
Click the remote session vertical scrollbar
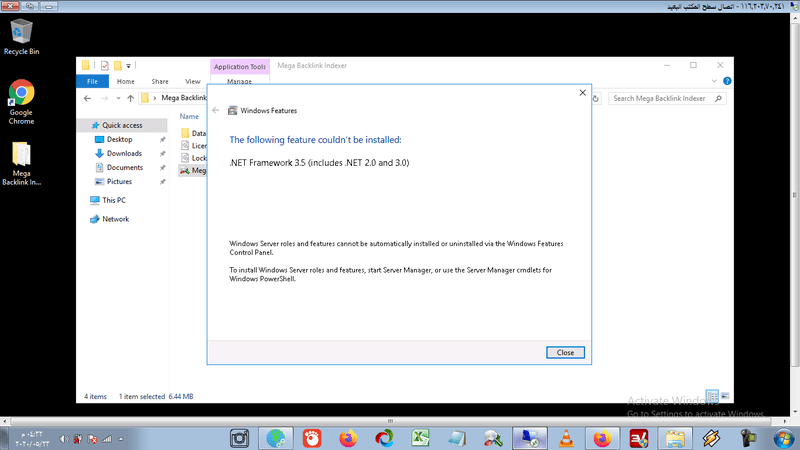click(x=795, y=194)
